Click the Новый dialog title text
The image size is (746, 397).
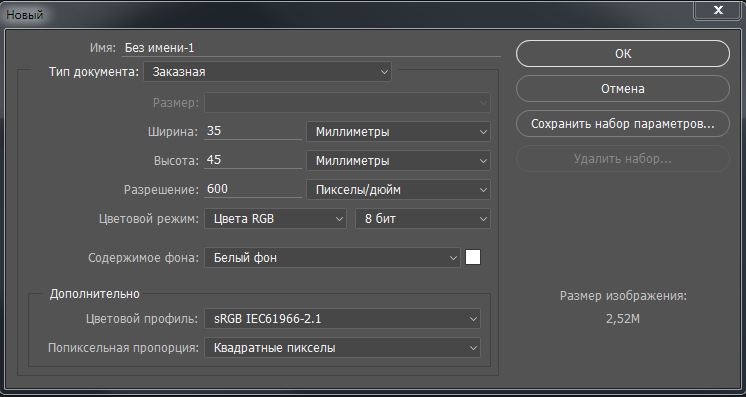(25, 15)
